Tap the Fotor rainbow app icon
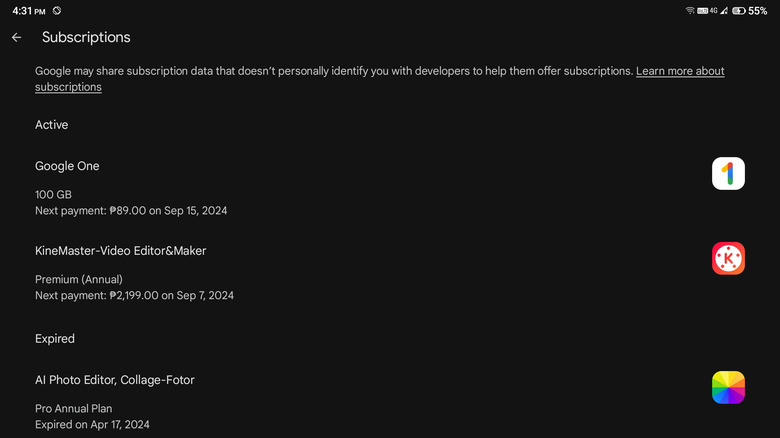This screenshot has height=438, width=780. click(x=728, y=388)
